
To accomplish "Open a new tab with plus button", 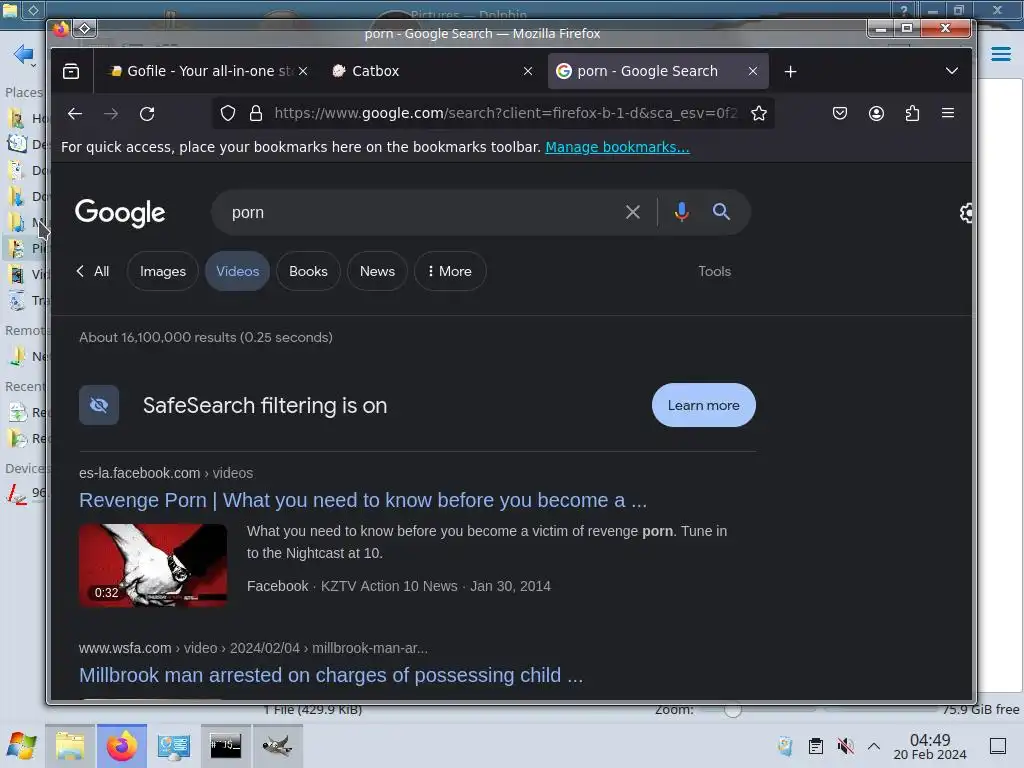I will pos(790,71).
